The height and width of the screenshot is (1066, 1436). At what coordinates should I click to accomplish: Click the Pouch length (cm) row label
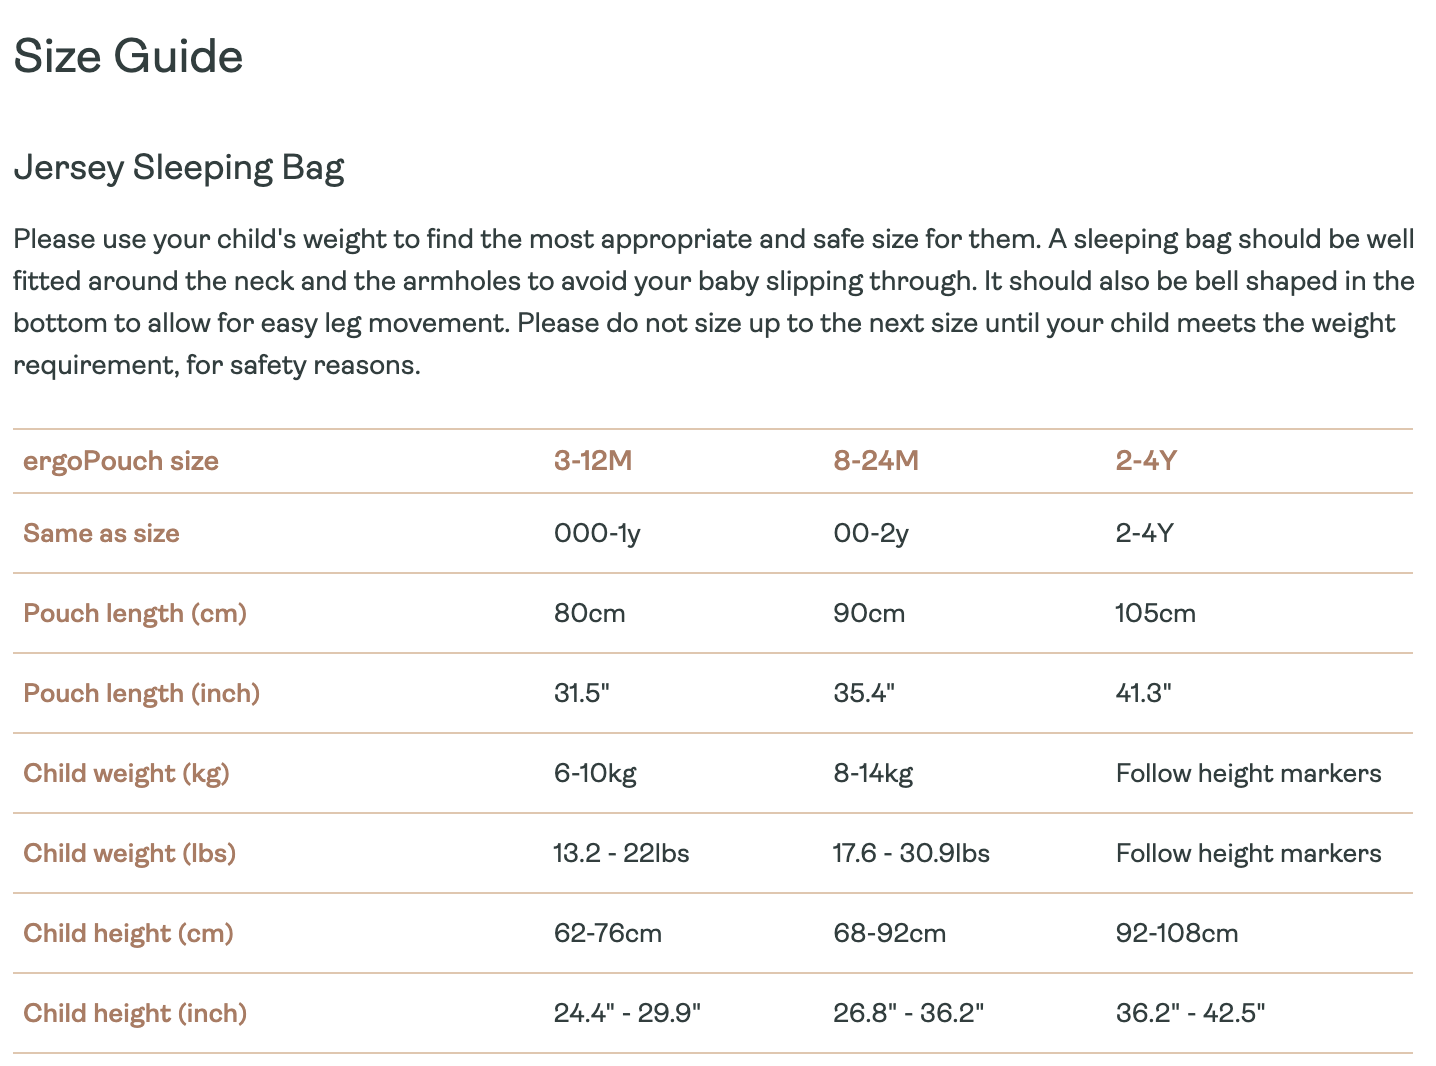tap(135, 613)
